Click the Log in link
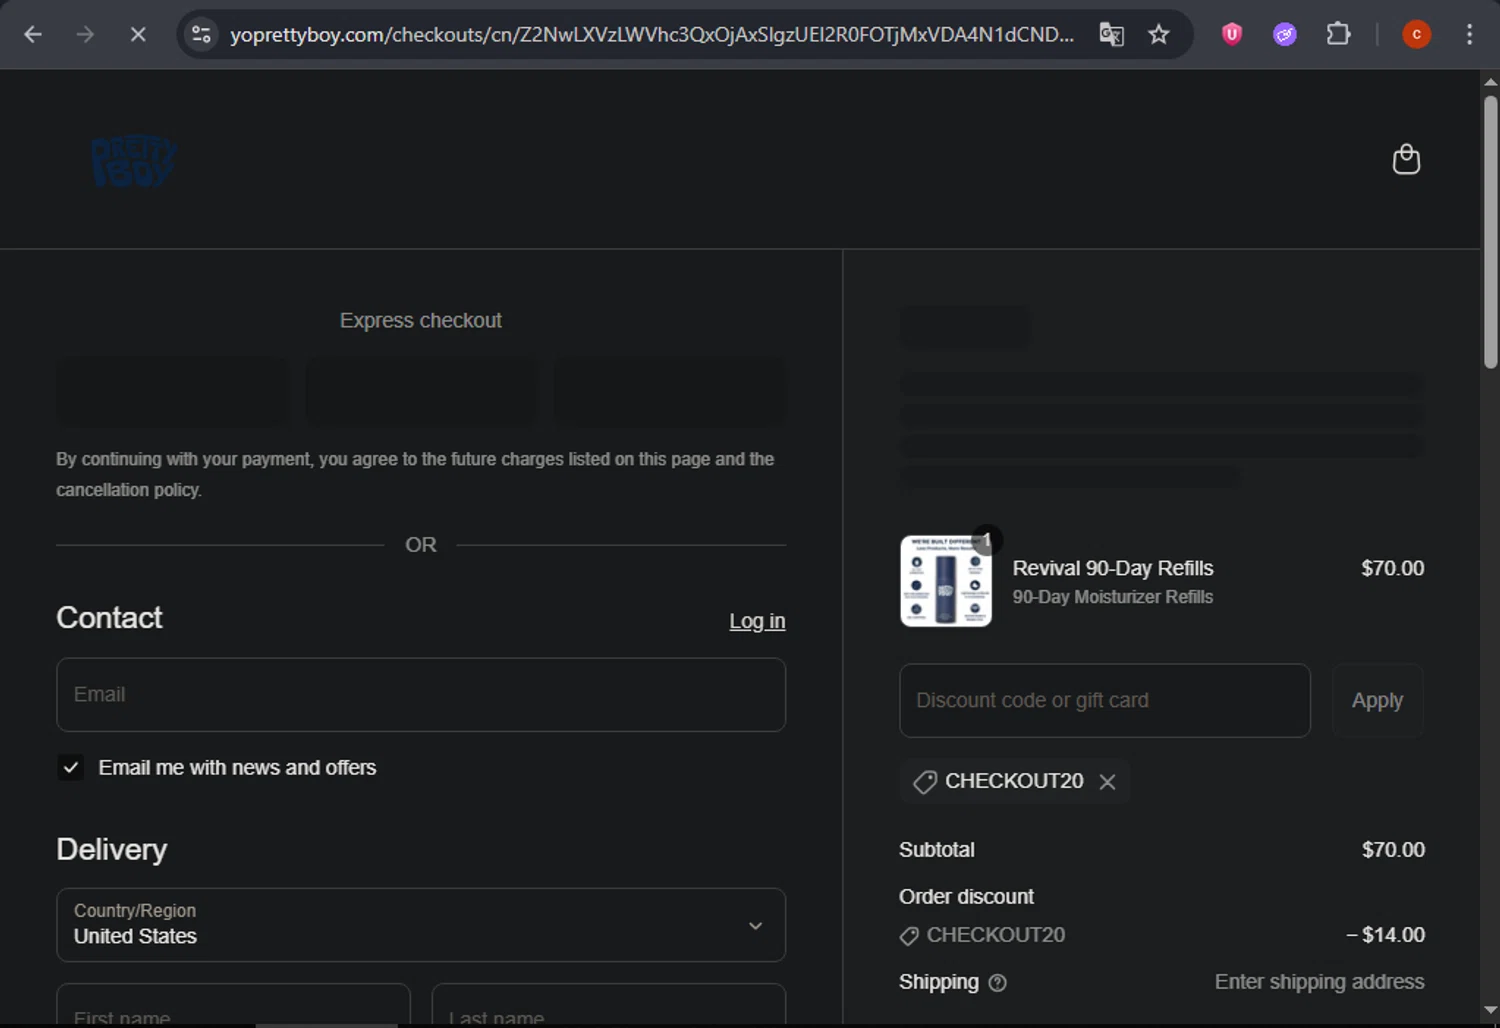Image resolution: width=1500 pixels, height=1028 pixels. pyautogui.click(x=757, y=621)
